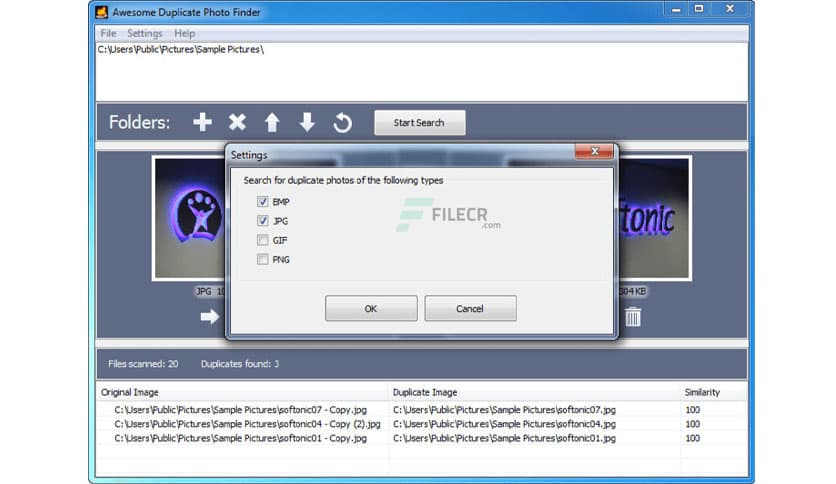Close the Awesome Duplicate Photo Finder window
The height and width of the screenshot is (484, 836).
[x=730, y=9]
